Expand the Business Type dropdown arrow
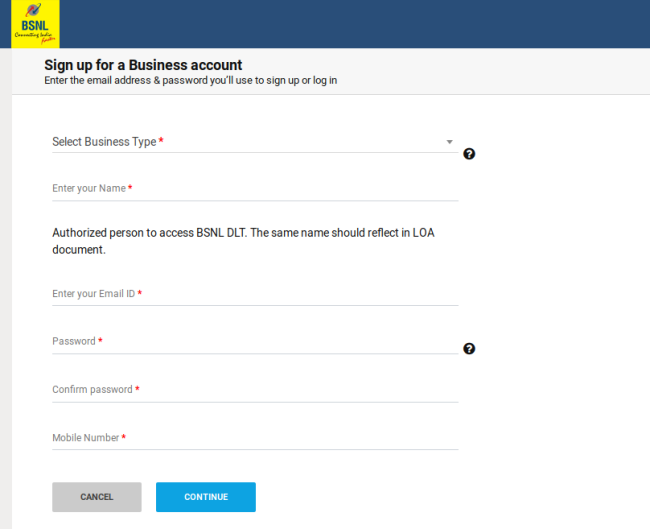This screenshot has height=529, width=650. click(x=449, y=142)
